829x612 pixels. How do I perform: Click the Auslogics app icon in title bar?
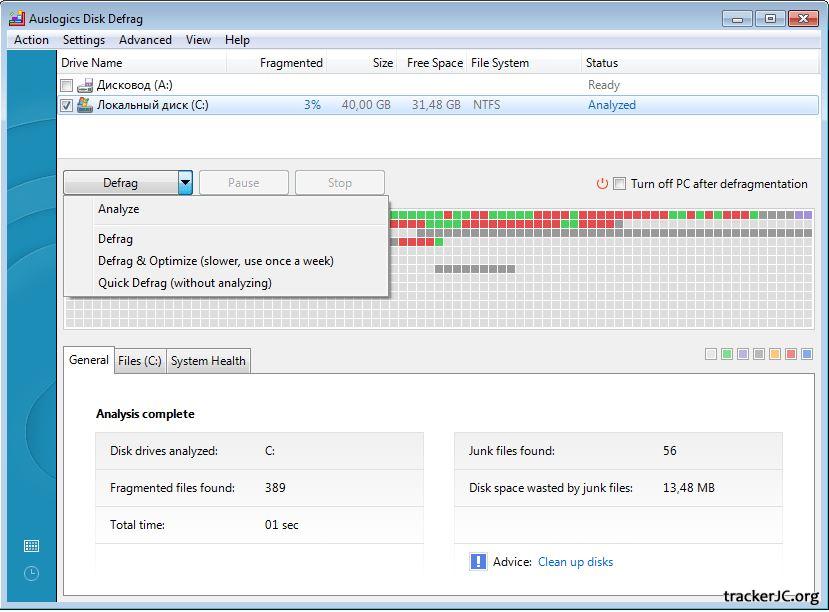[x=16, y=18]
